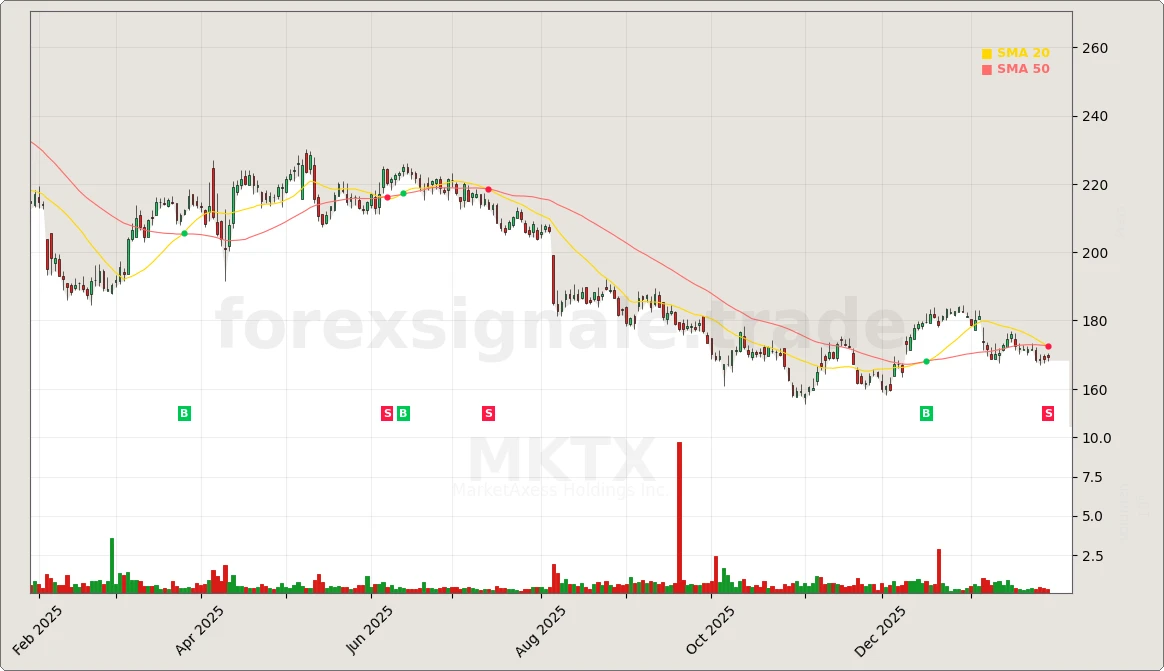
Task: Click the pink S sell marker near Jul 2025
Action: pyautogui.click(x=488, y=412)
